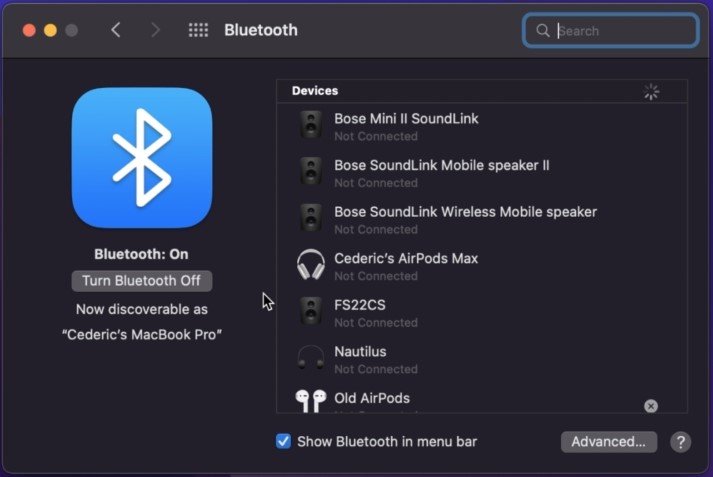
Task: Open the Advanced settings button
Action: 608,442
